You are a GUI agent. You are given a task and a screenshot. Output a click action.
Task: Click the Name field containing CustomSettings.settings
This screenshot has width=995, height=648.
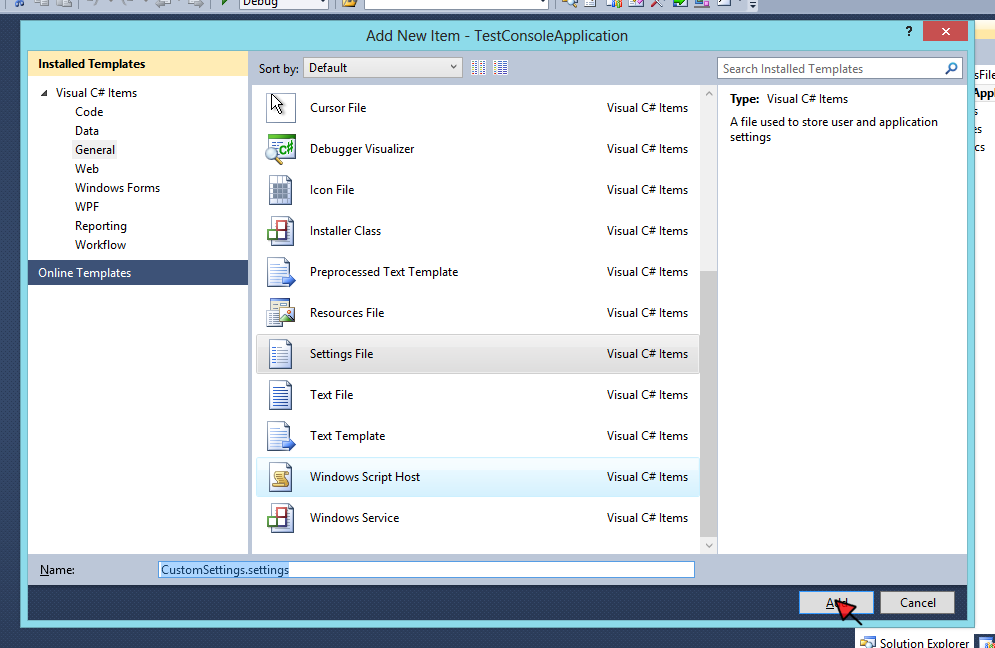(x=425, y=569)
